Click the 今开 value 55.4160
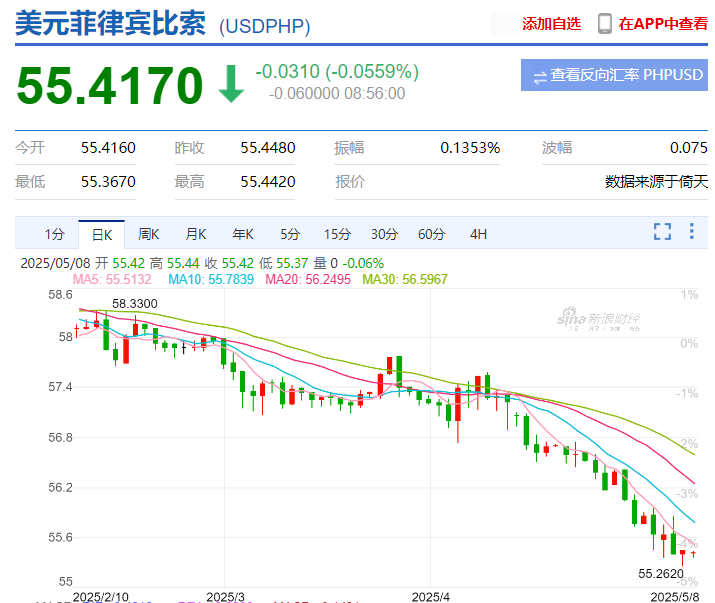The image size is (715, 603). 108,148
